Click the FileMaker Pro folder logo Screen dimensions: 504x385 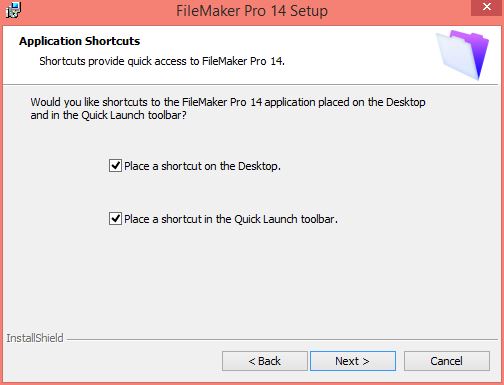point(462,54)
